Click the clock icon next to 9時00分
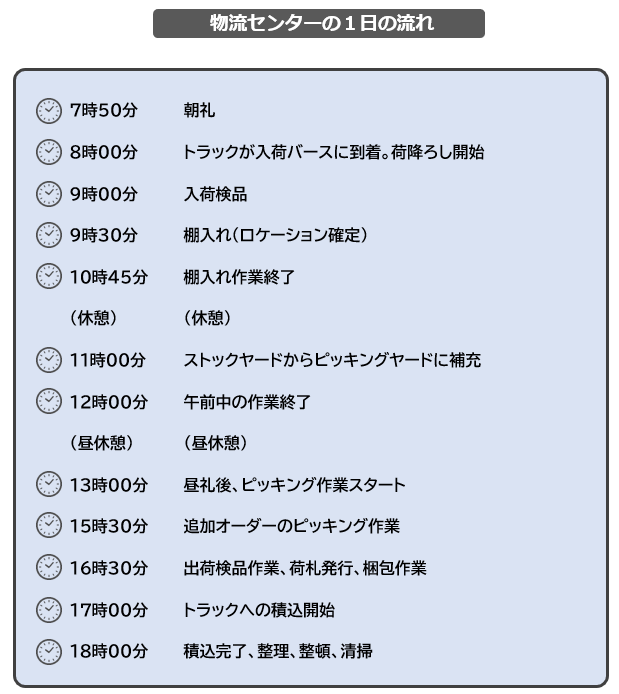Screen dimensions: 619x694 (x=49, y=194)
